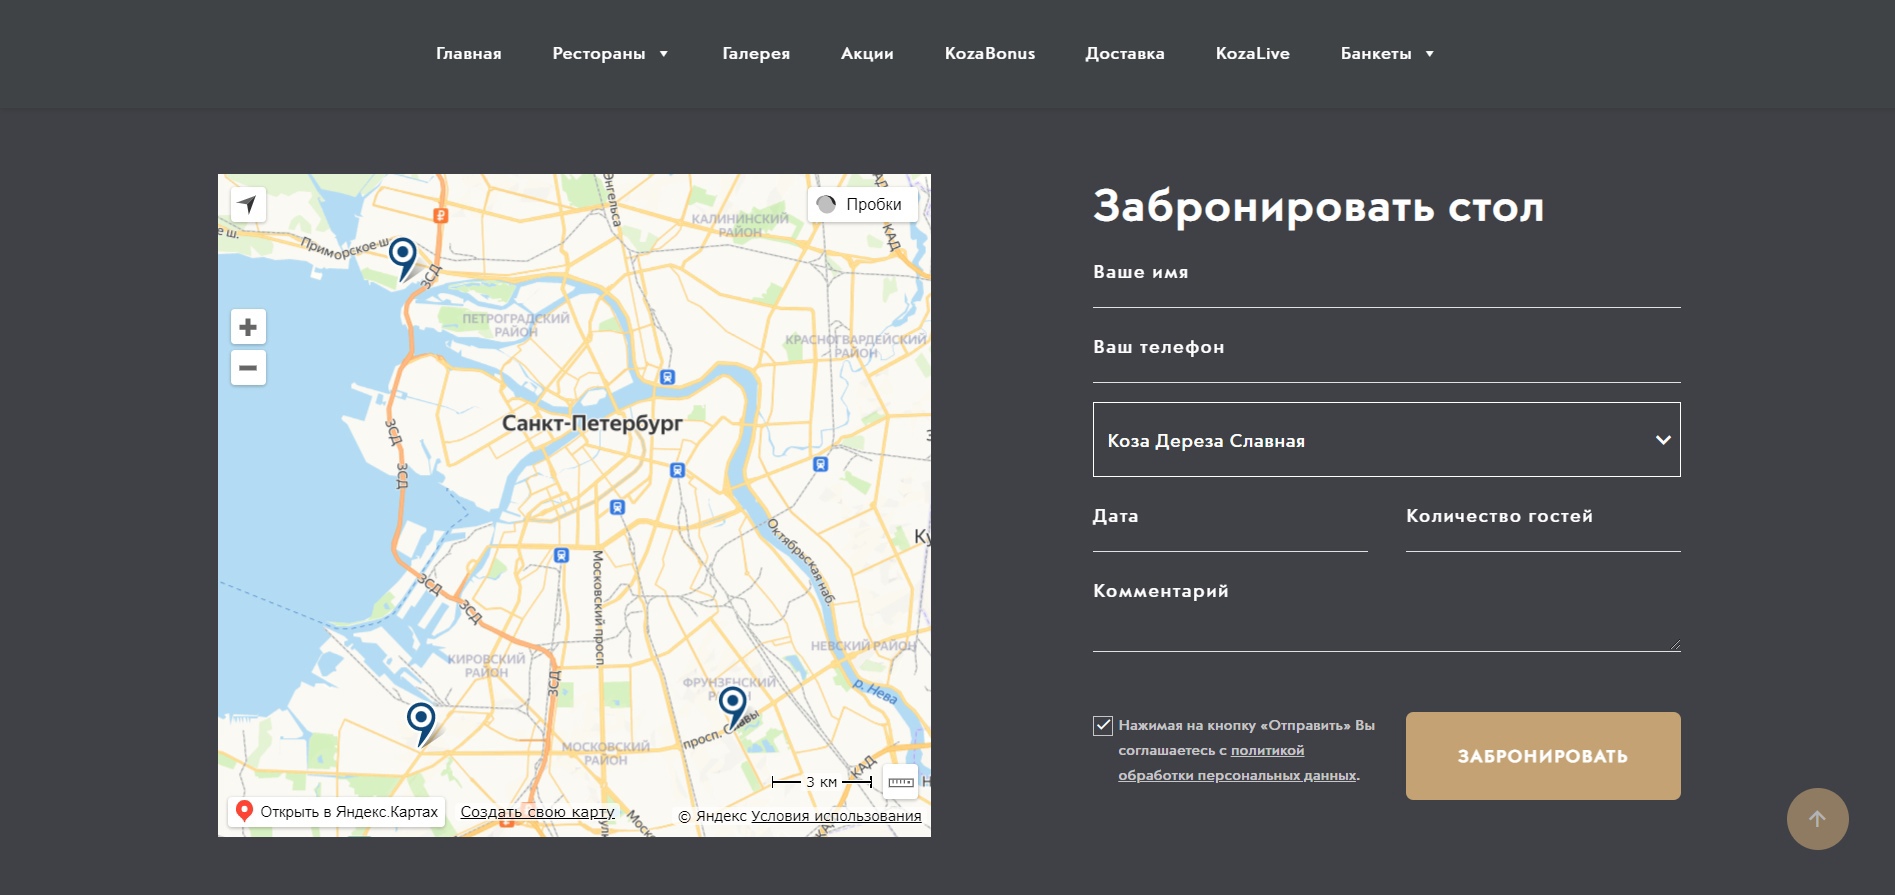The image size is (1895, 895).
Task: Click the map ruler measurement icon
Action: pos(901,782)
